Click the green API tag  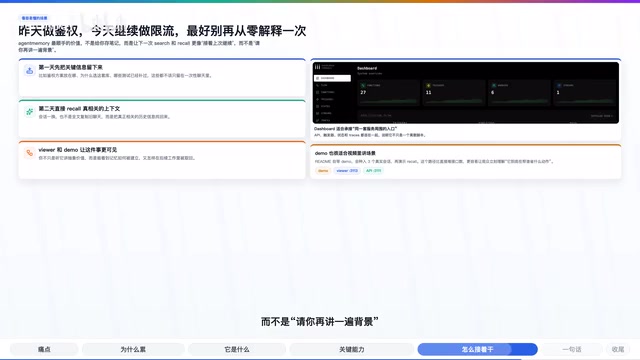[373, 171]
